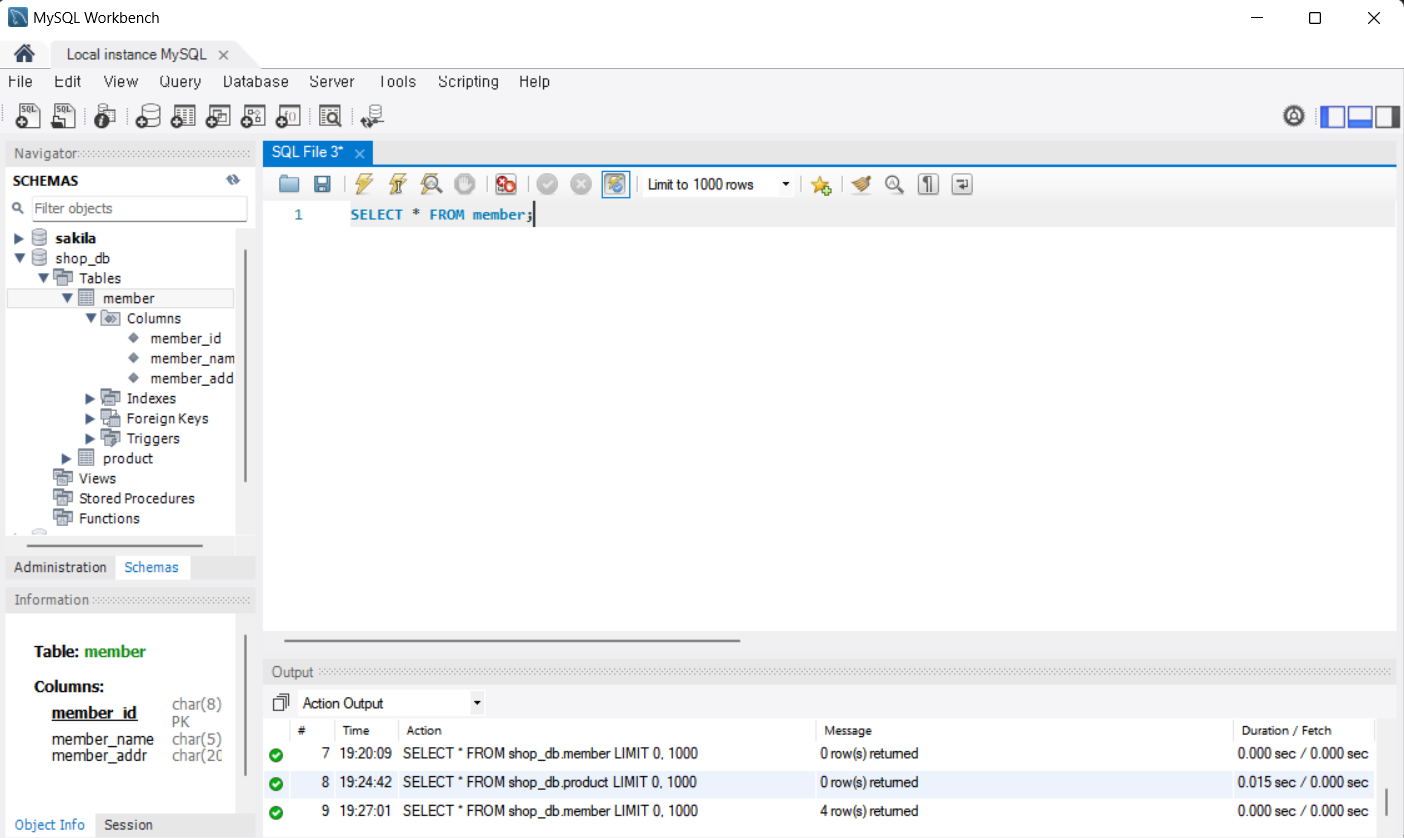The height and width of the screenshot is (838, 1404).
Task: Create a new function icon
Action: [288, 116]
